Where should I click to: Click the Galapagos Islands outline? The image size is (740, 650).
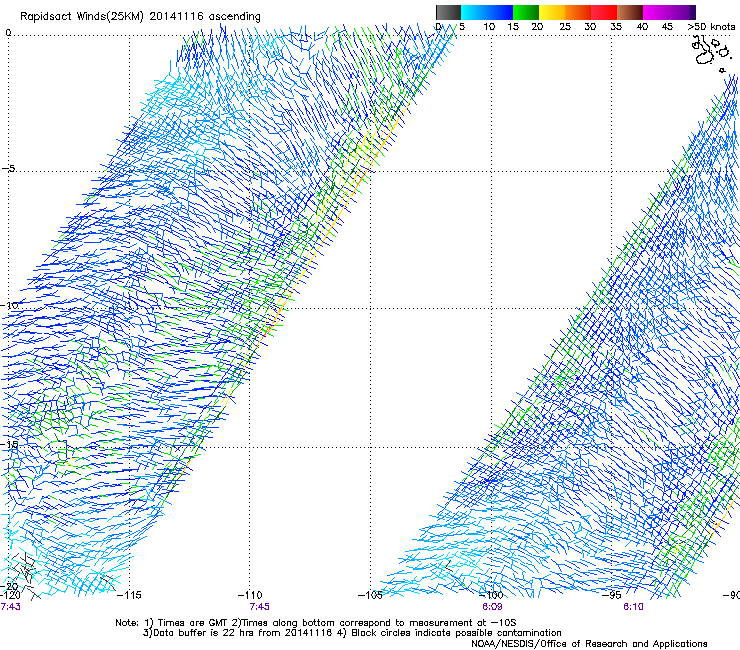click(x=710, y=53)
